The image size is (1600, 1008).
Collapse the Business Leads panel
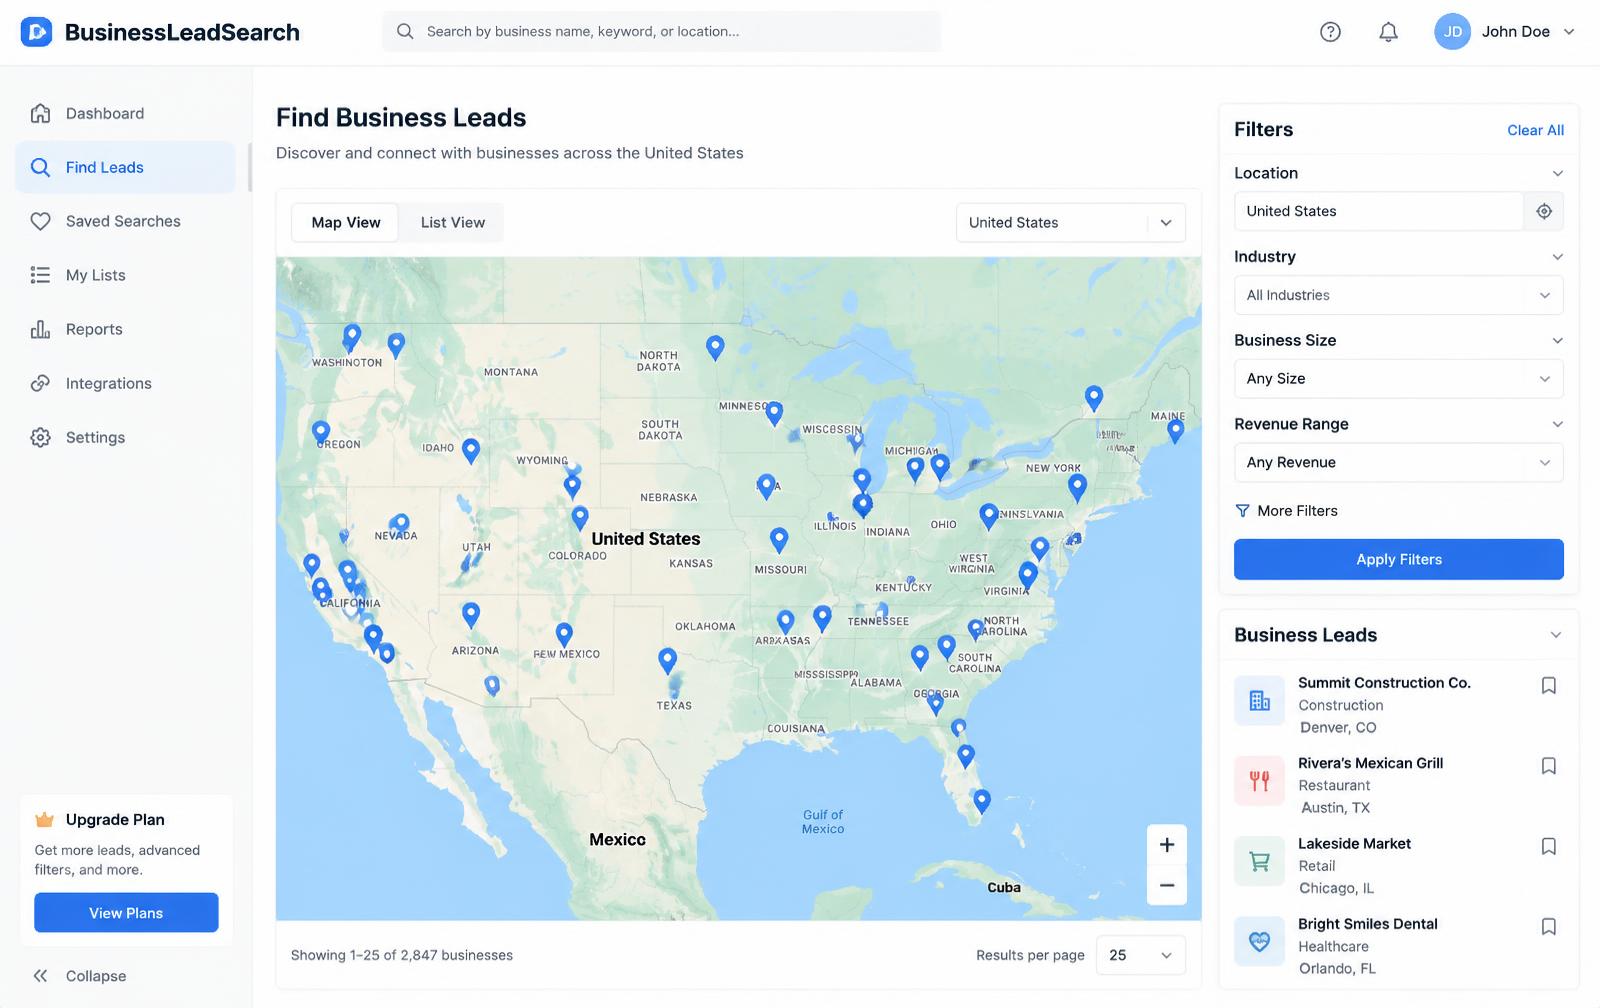pos(1555,635)
